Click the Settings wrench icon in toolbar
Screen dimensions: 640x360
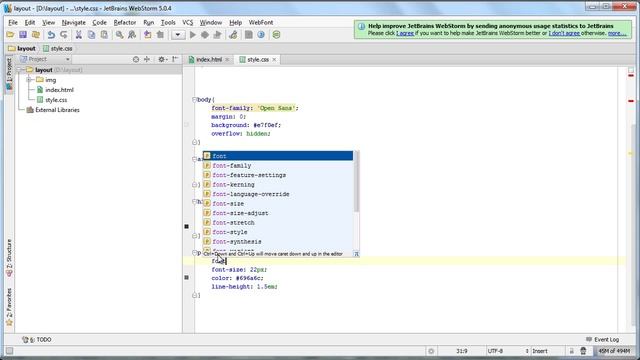233,35
